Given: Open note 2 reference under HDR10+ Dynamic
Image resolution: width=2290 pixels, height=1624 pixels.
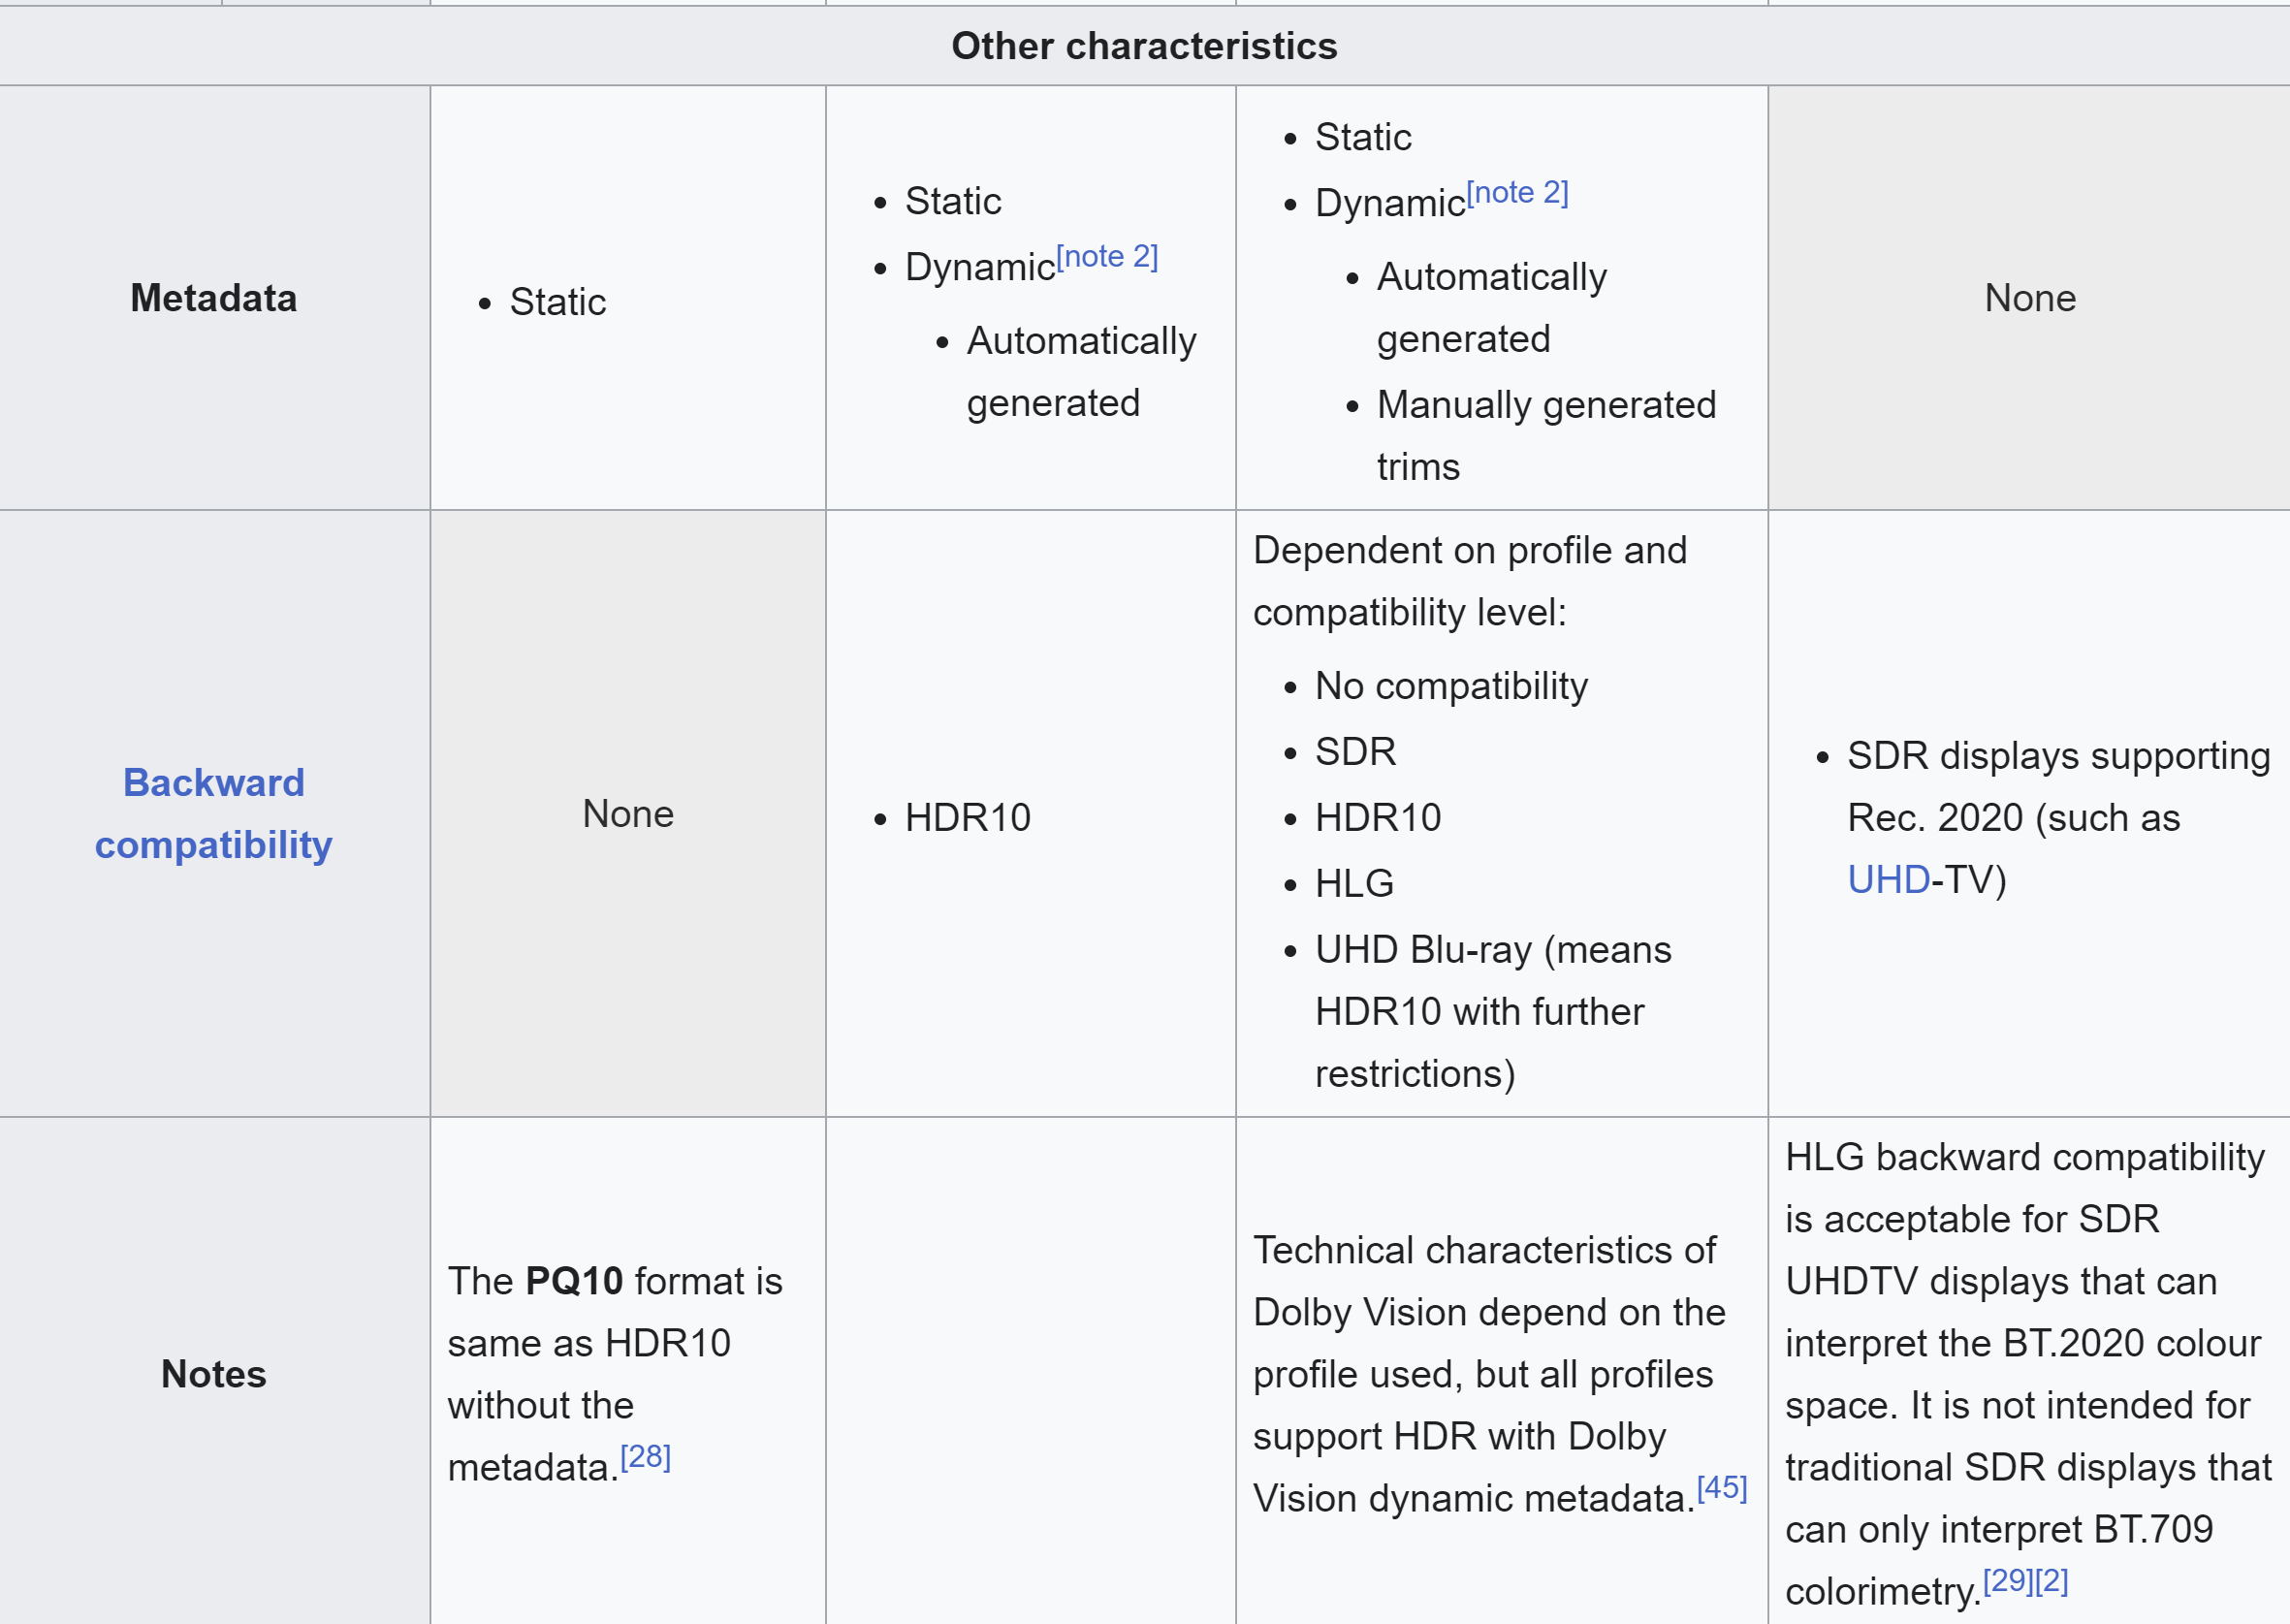Looking at the screenshot, I should pyautogui.click(x=1107, y=257).
